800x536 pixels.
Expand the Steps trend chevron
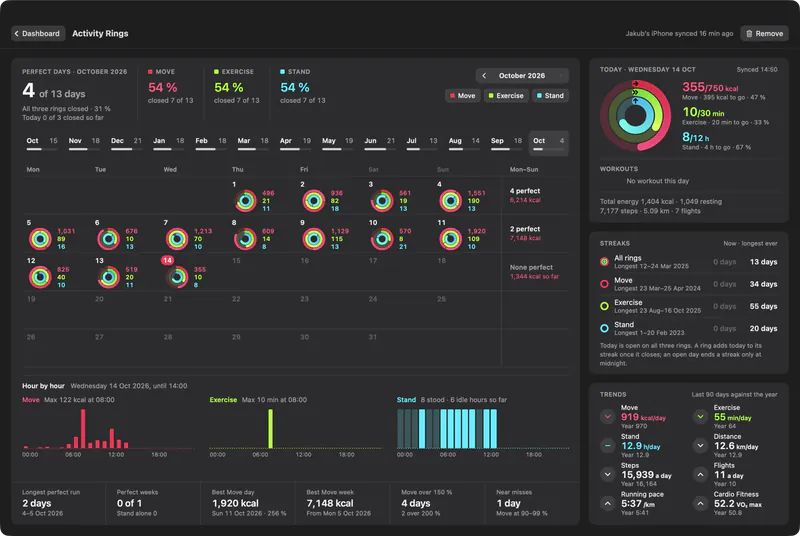tap(608, 475)
